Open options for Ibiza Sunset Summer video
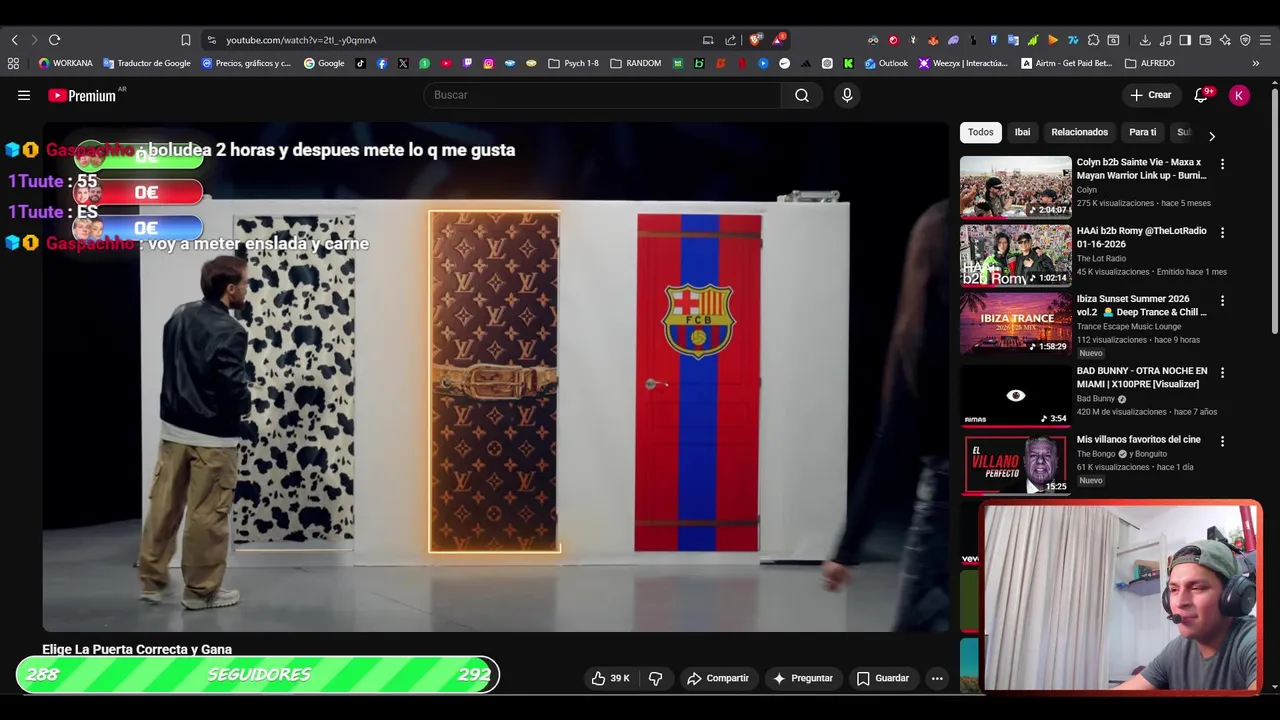1280x720 pixels. (x=1222, y=300)
